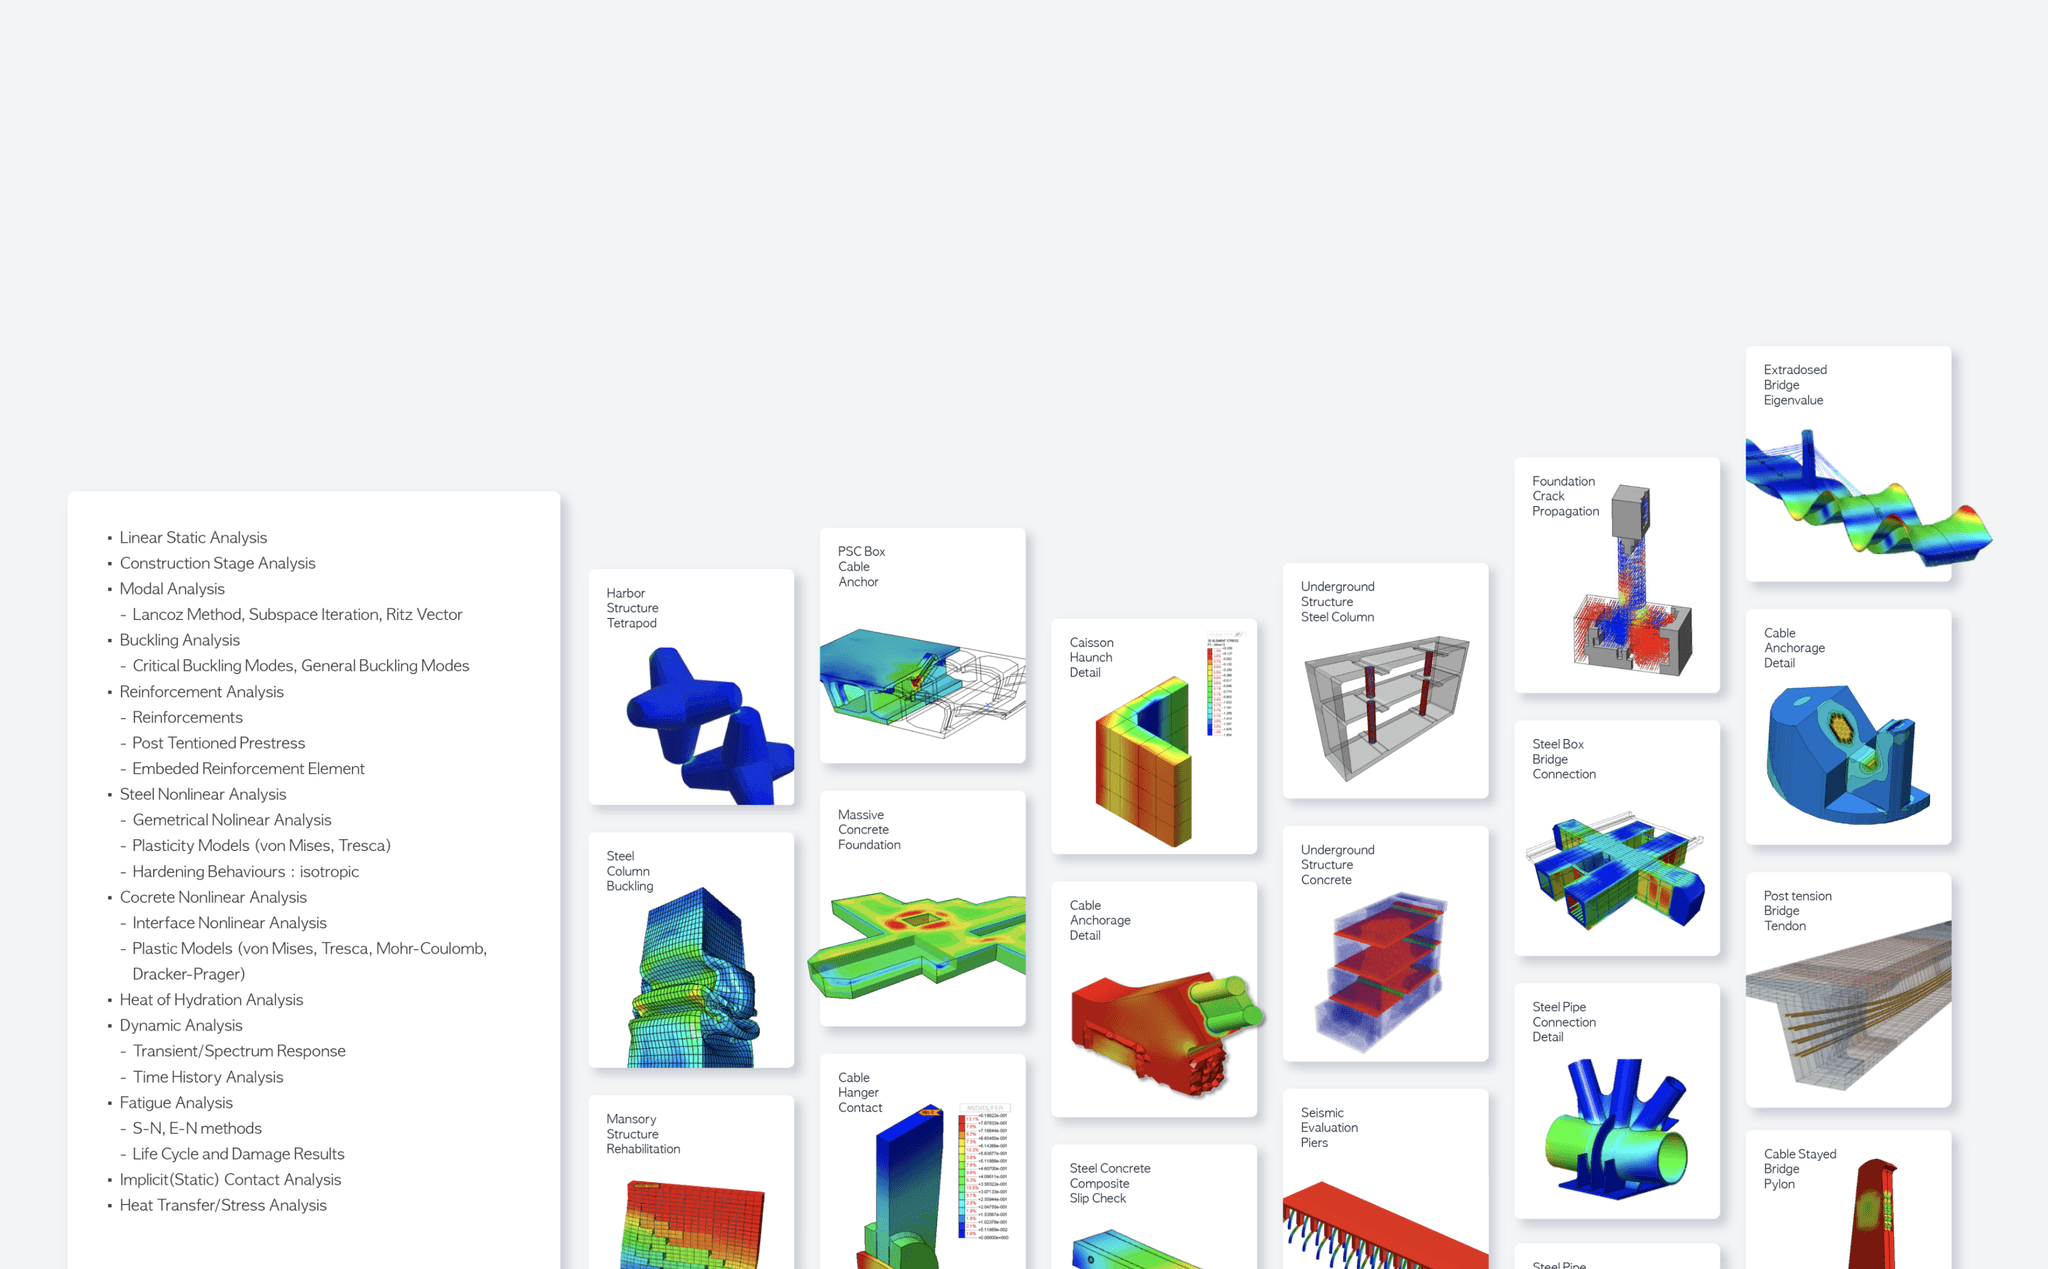Open the Harbor Structure Tetrapod card
The image size is (2048, 1269).
pos(691,687)
